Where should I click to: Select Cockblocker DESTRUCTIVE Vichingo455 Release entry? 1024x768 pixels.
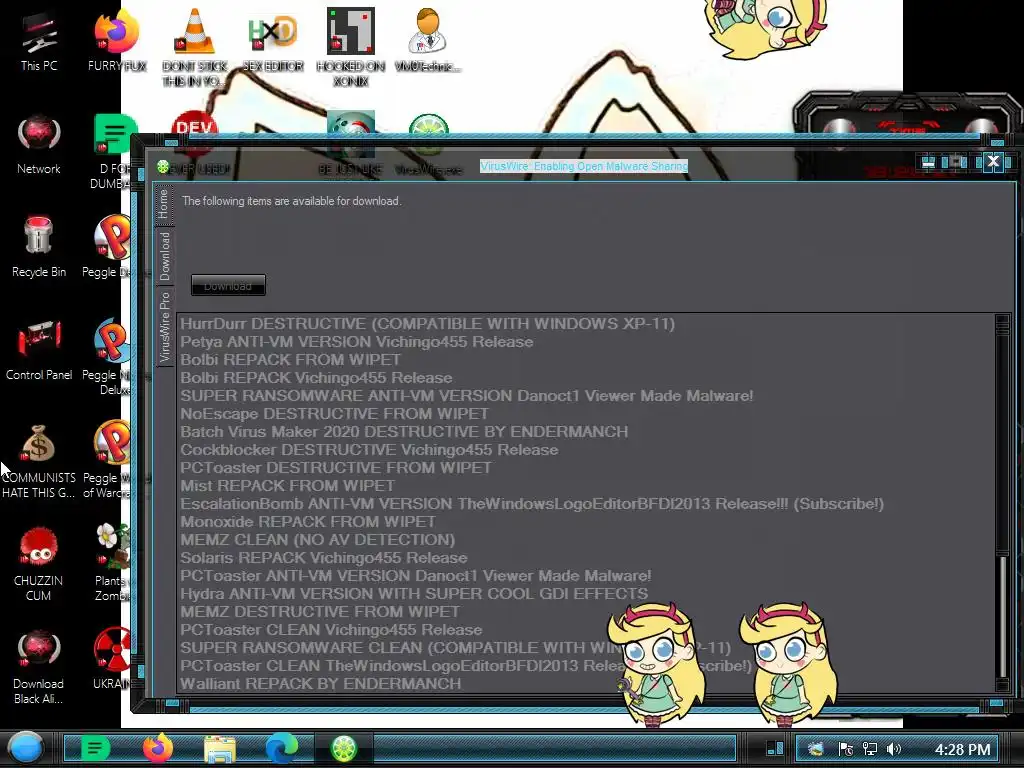[370, 450]
